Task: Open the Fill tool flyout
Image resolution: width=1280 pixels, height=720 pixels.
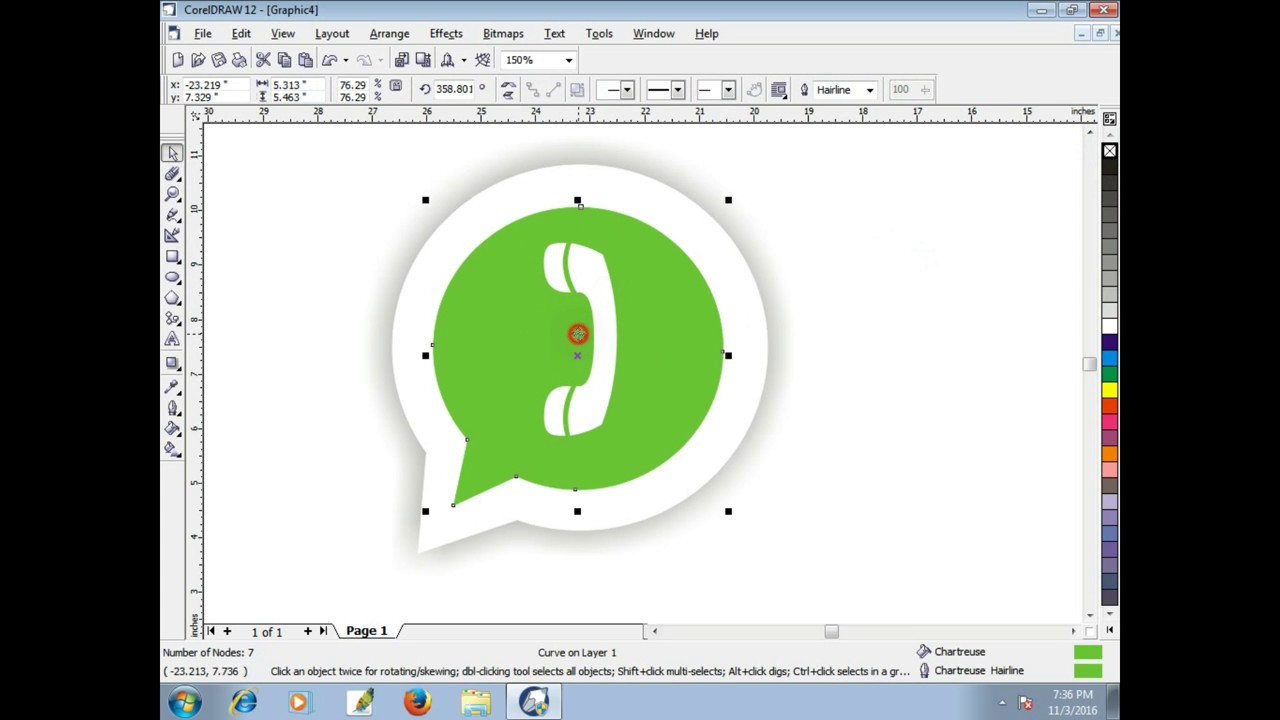Action: (x=172, y=429)
